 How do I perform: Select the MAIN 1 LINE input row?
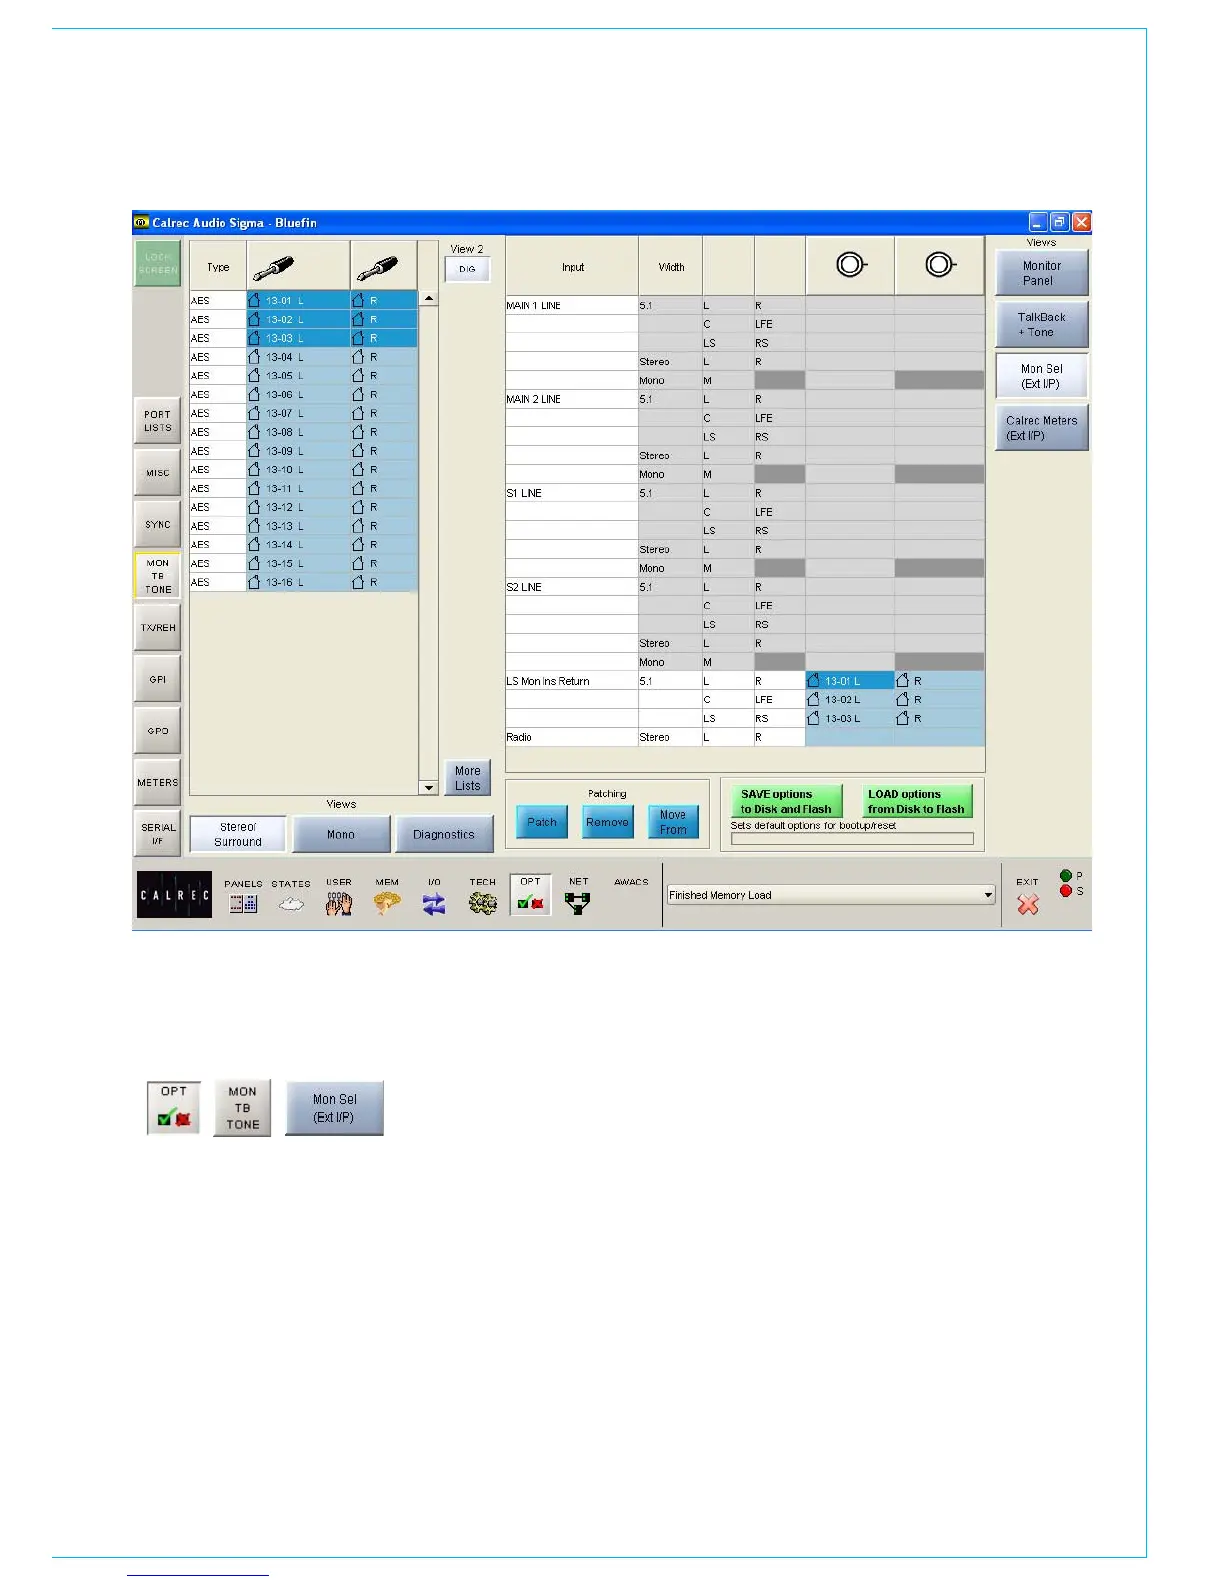click(571, 305)
